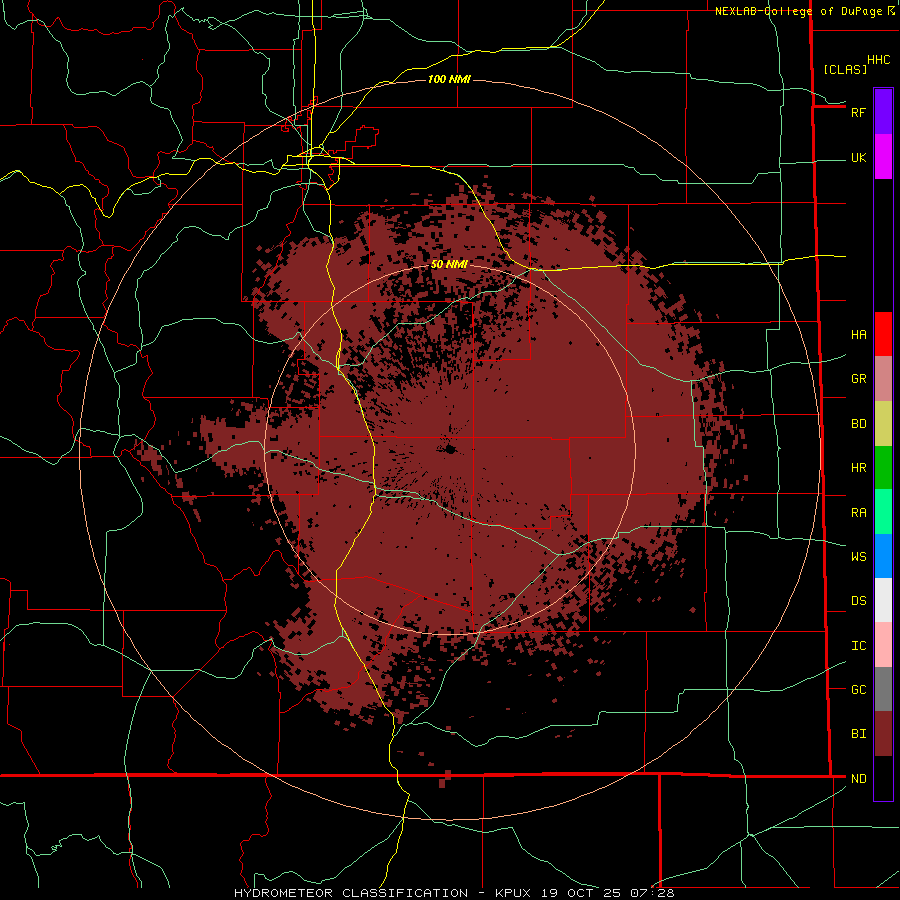This screenshot has height=900, width=900.
Task: Click the UK legend label
Action: click(x=858, y=157)
